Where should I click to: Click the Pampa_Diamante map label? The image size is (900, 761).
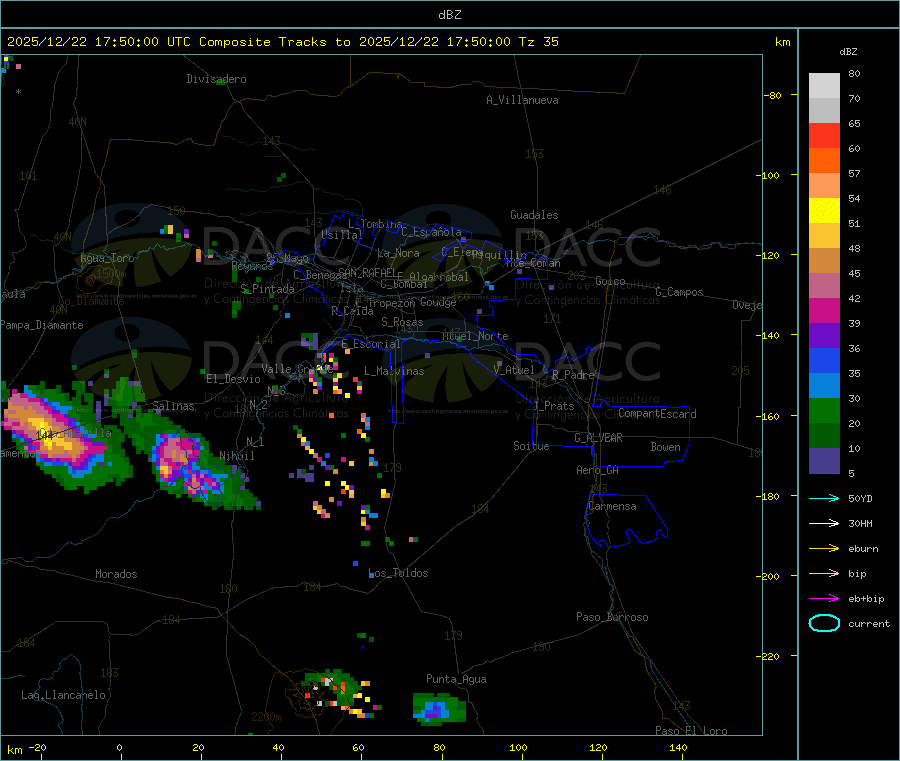tap(41, 325)
